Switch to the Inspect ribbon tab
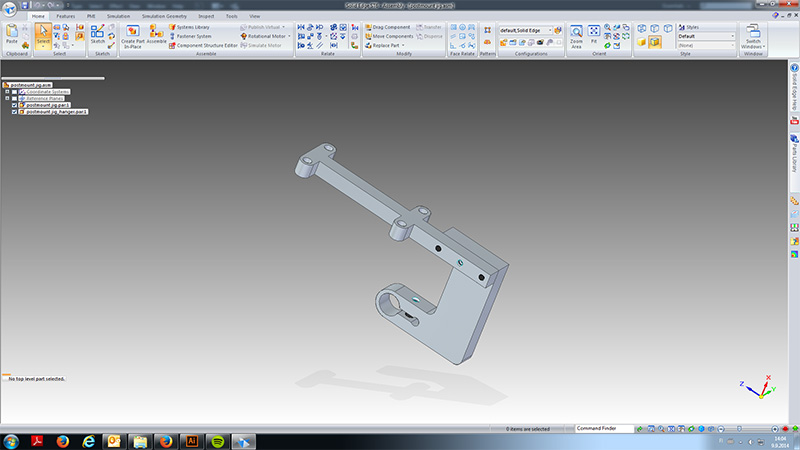Viewport: 800px width, 450px height. coord(206,16)
